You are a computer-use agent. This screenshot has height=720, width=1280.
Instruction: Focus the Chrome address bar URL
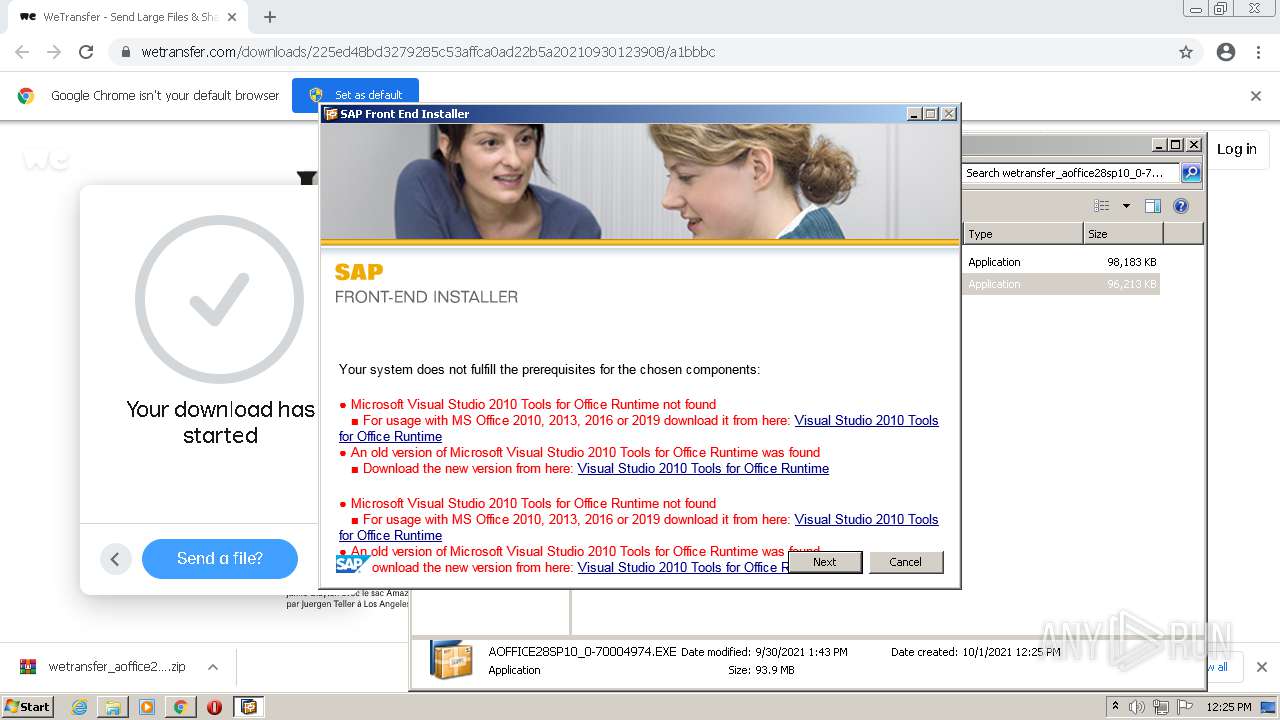click(428, 52)
